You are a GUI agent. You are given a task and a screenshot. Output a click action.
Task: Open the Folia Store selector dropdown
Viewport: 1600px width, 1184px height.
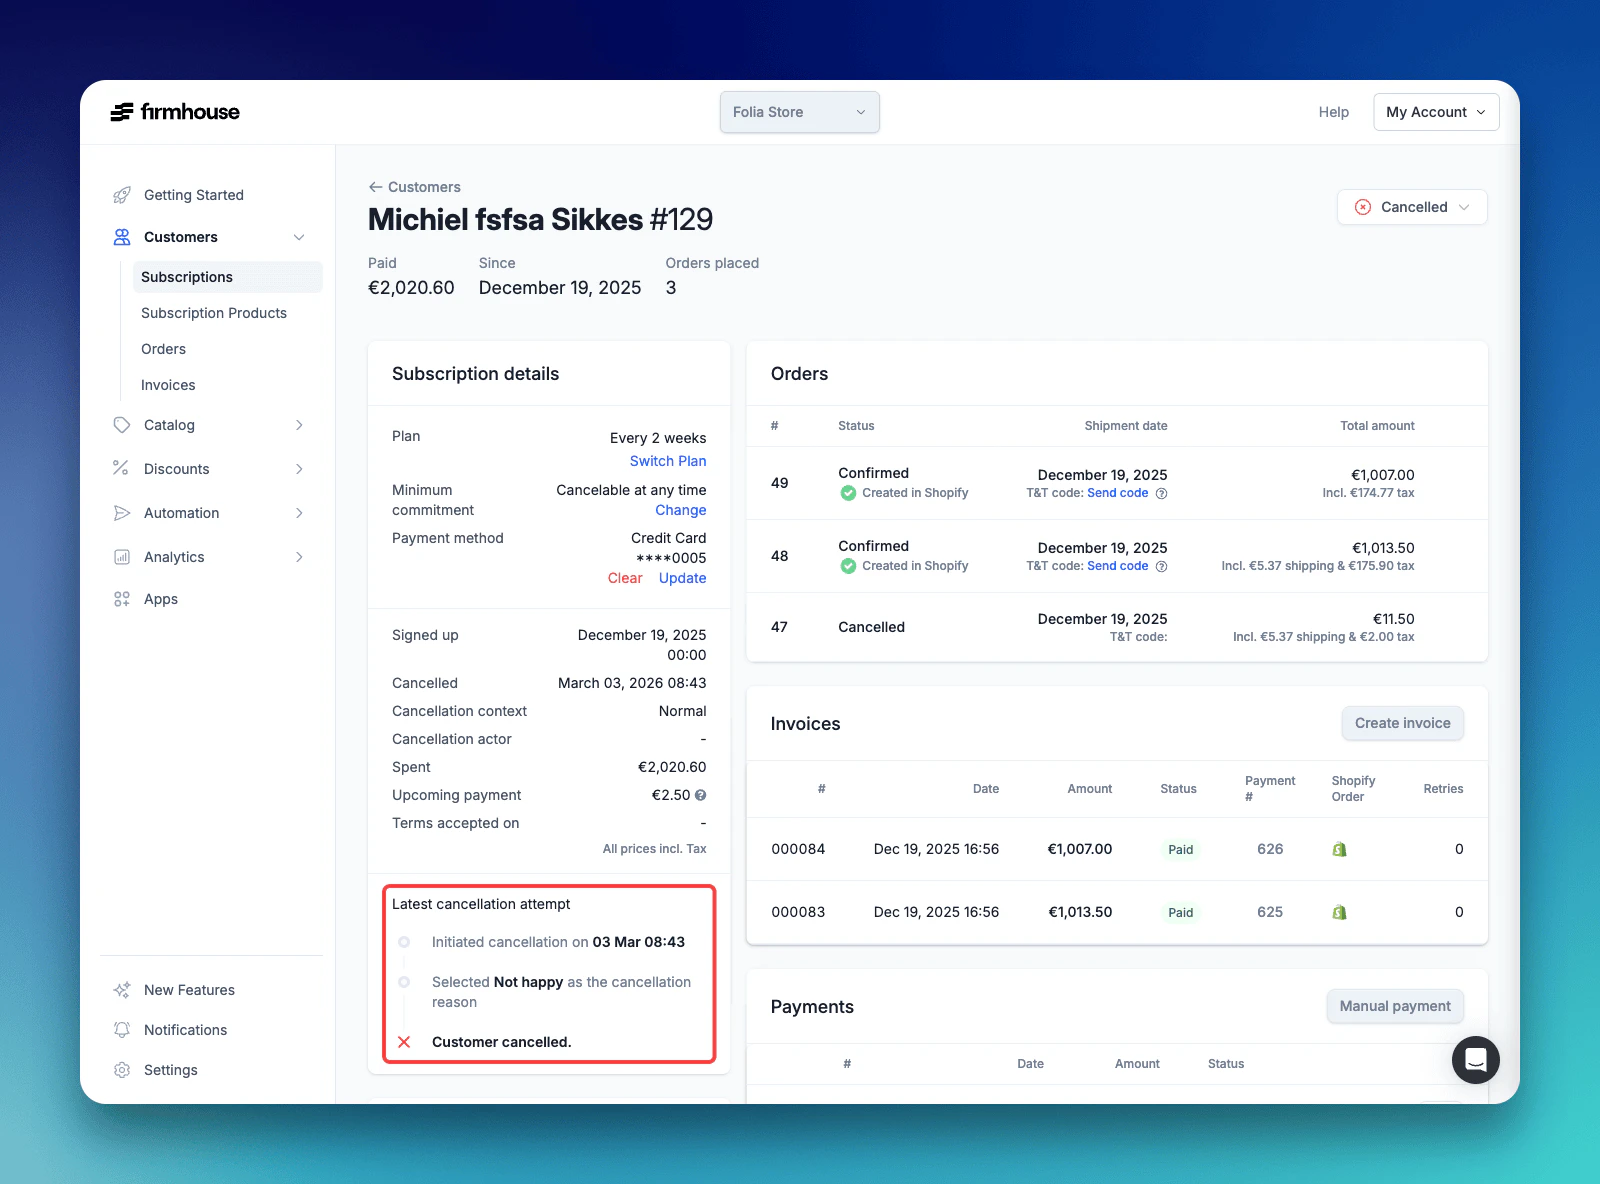click(x=800, y=112)
